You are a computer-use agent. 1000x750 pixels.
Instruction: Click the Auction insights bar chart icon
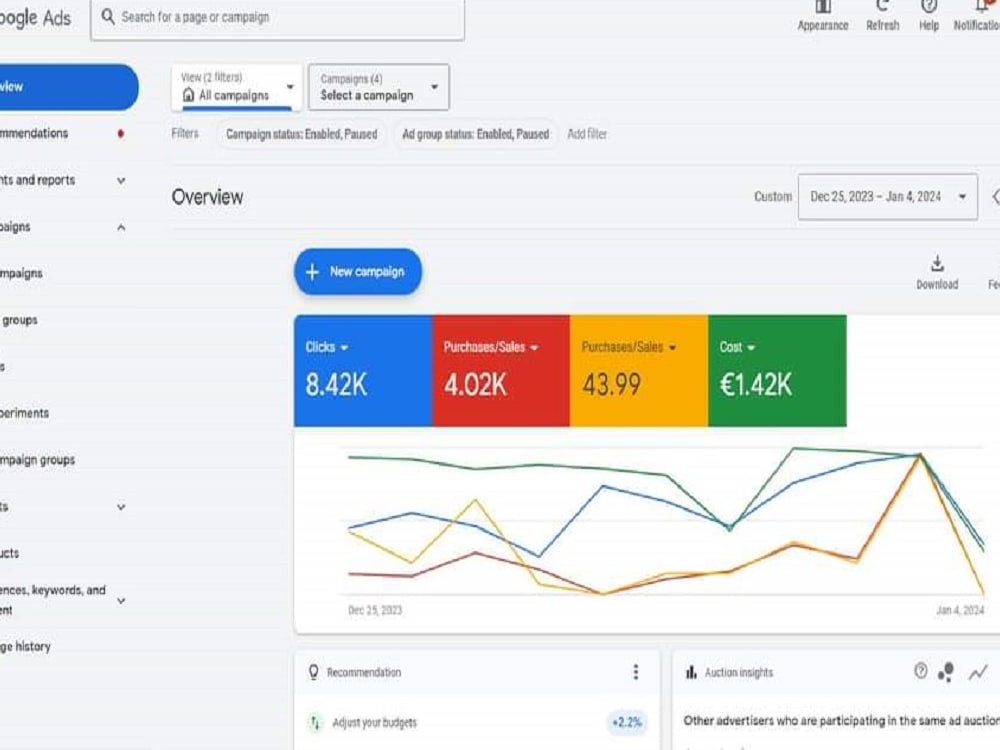tap(691, 672)
